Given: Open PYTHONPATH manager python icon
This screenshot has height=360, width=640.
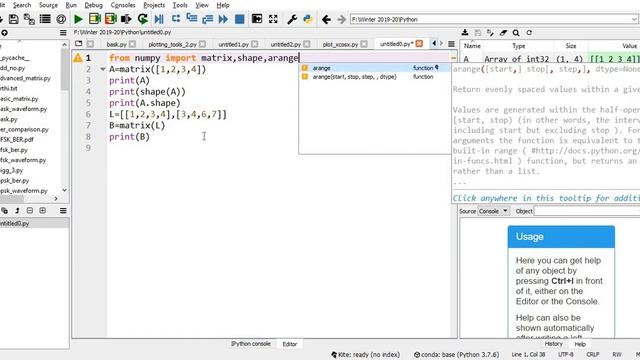Looking at the screenshot, I should 307,19.
